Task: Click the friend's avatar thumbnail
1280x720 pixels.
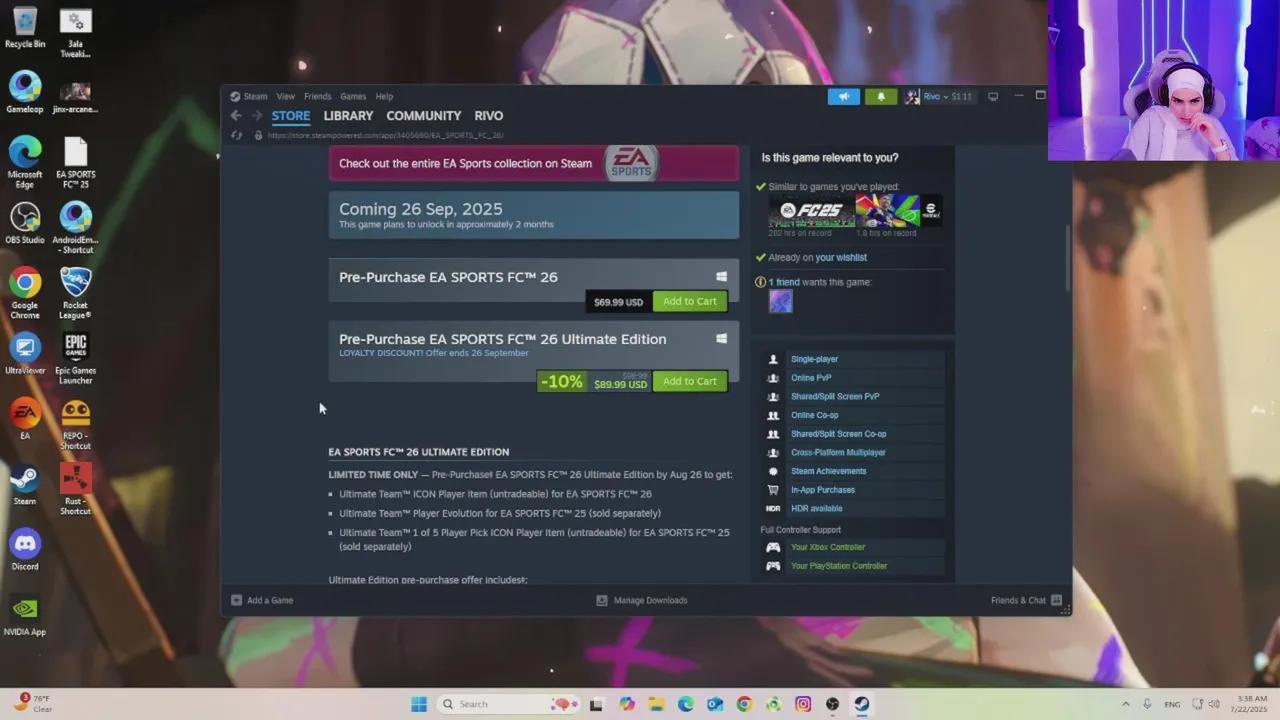Action: (x=780, y=301)
